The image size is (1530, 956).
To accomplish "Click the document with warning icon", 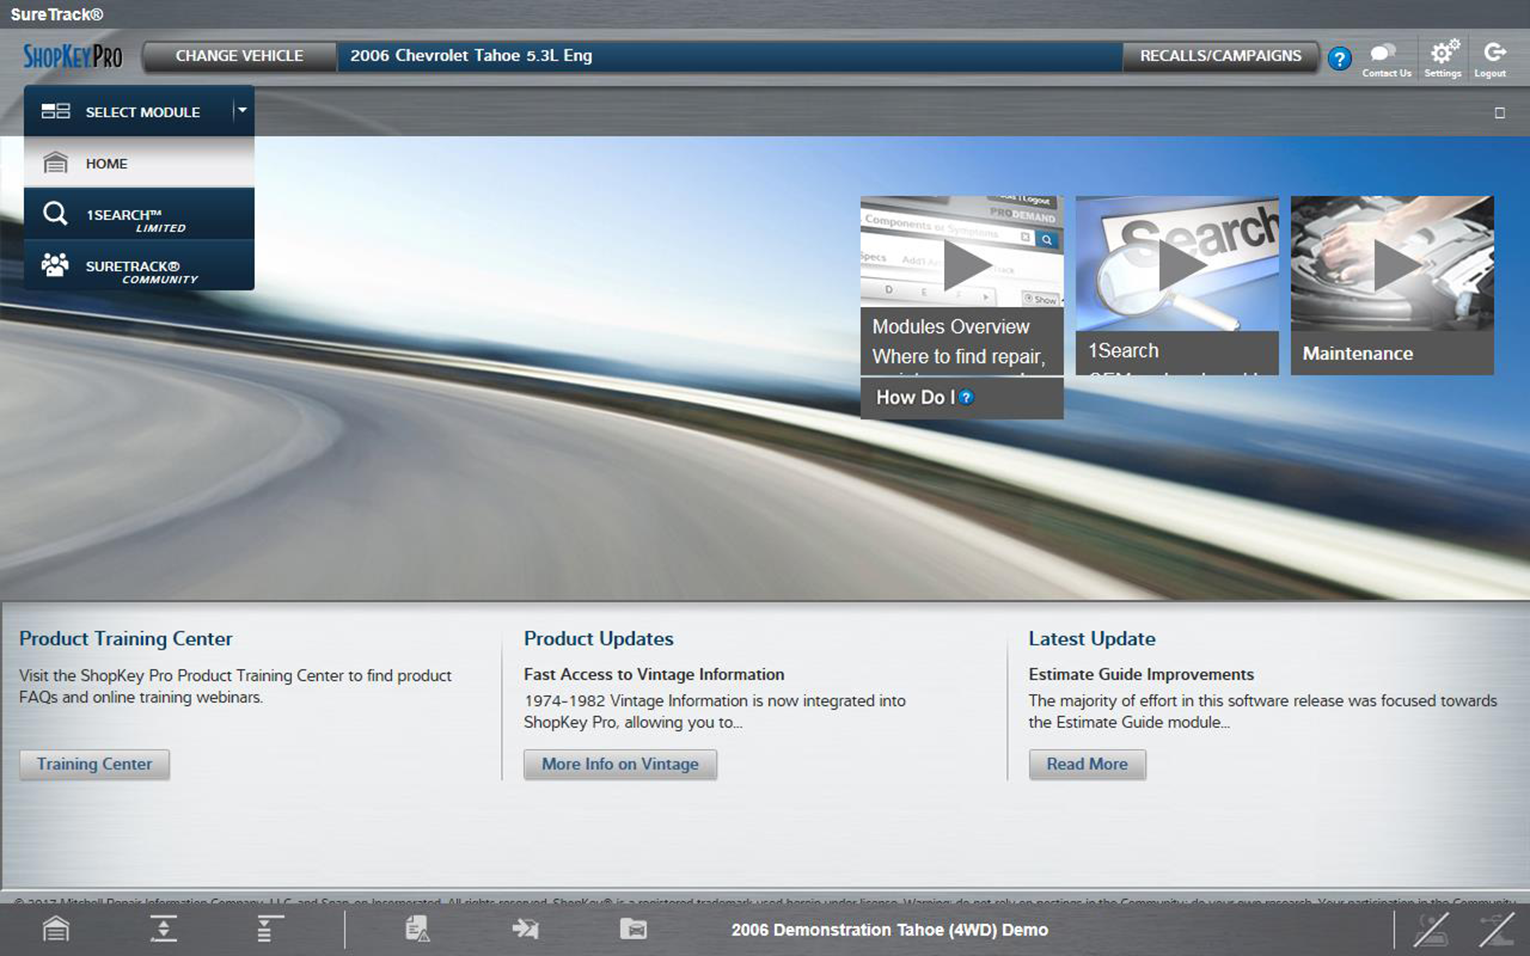I will click(x=418, y=929).
